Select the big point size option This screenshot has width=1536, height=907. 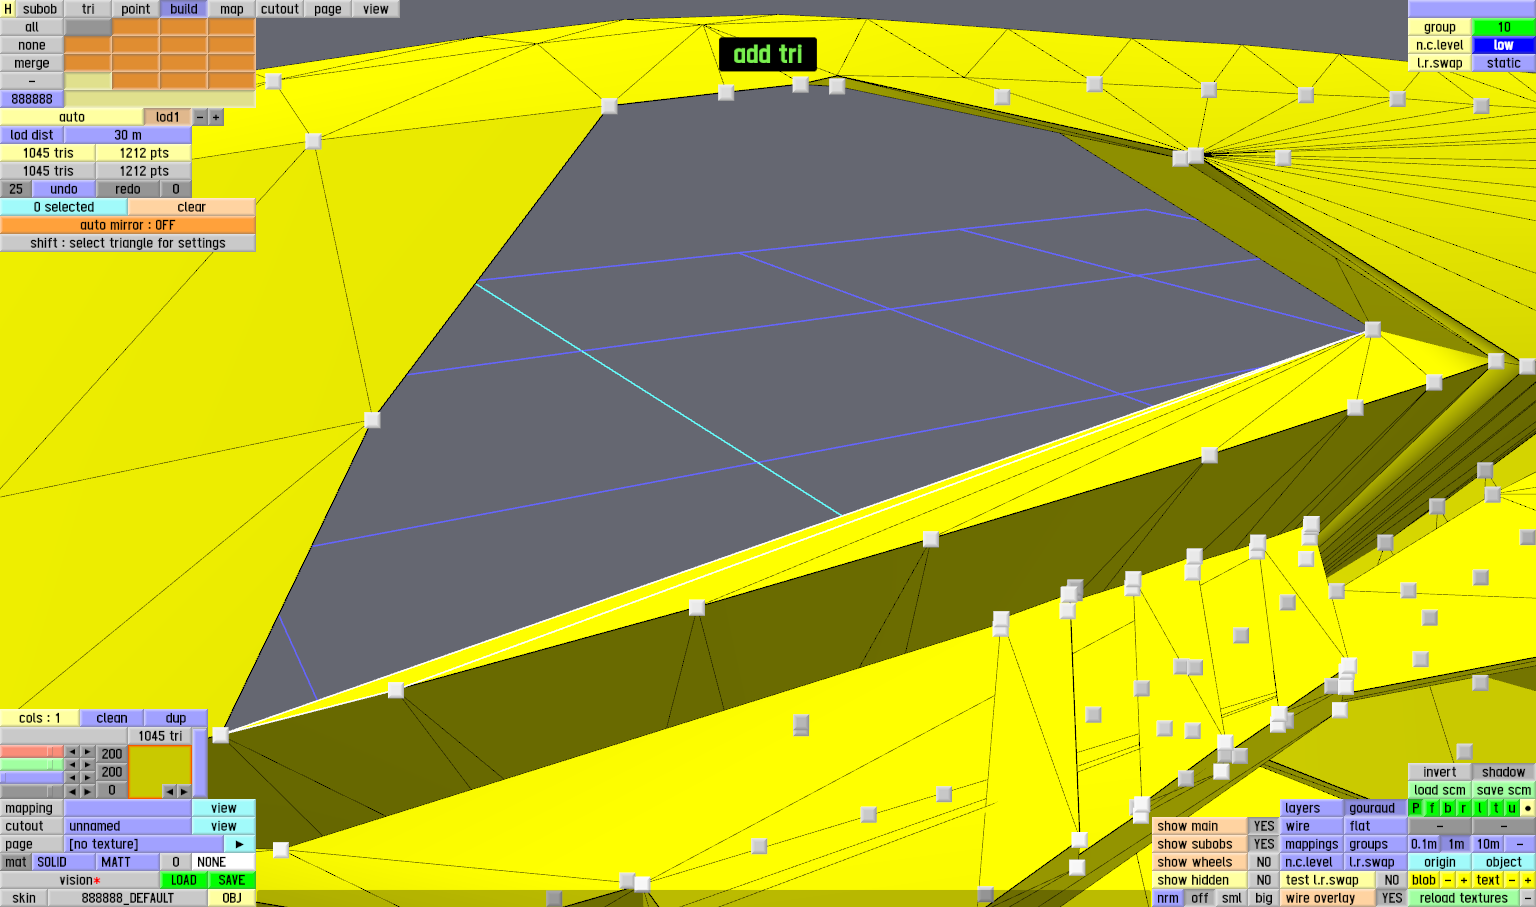point(1264,898)
